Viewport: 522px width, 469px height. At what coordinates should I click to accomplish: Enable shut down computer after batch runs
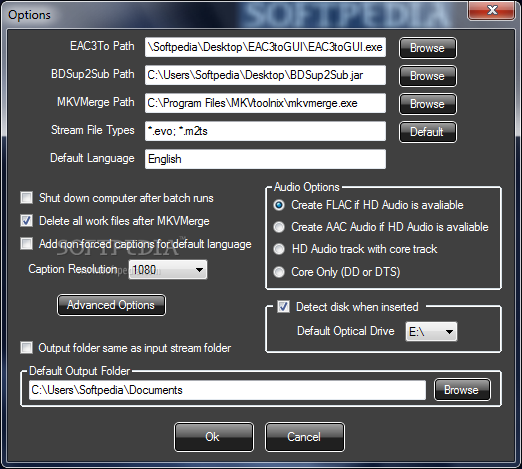[x=27, y=197]
